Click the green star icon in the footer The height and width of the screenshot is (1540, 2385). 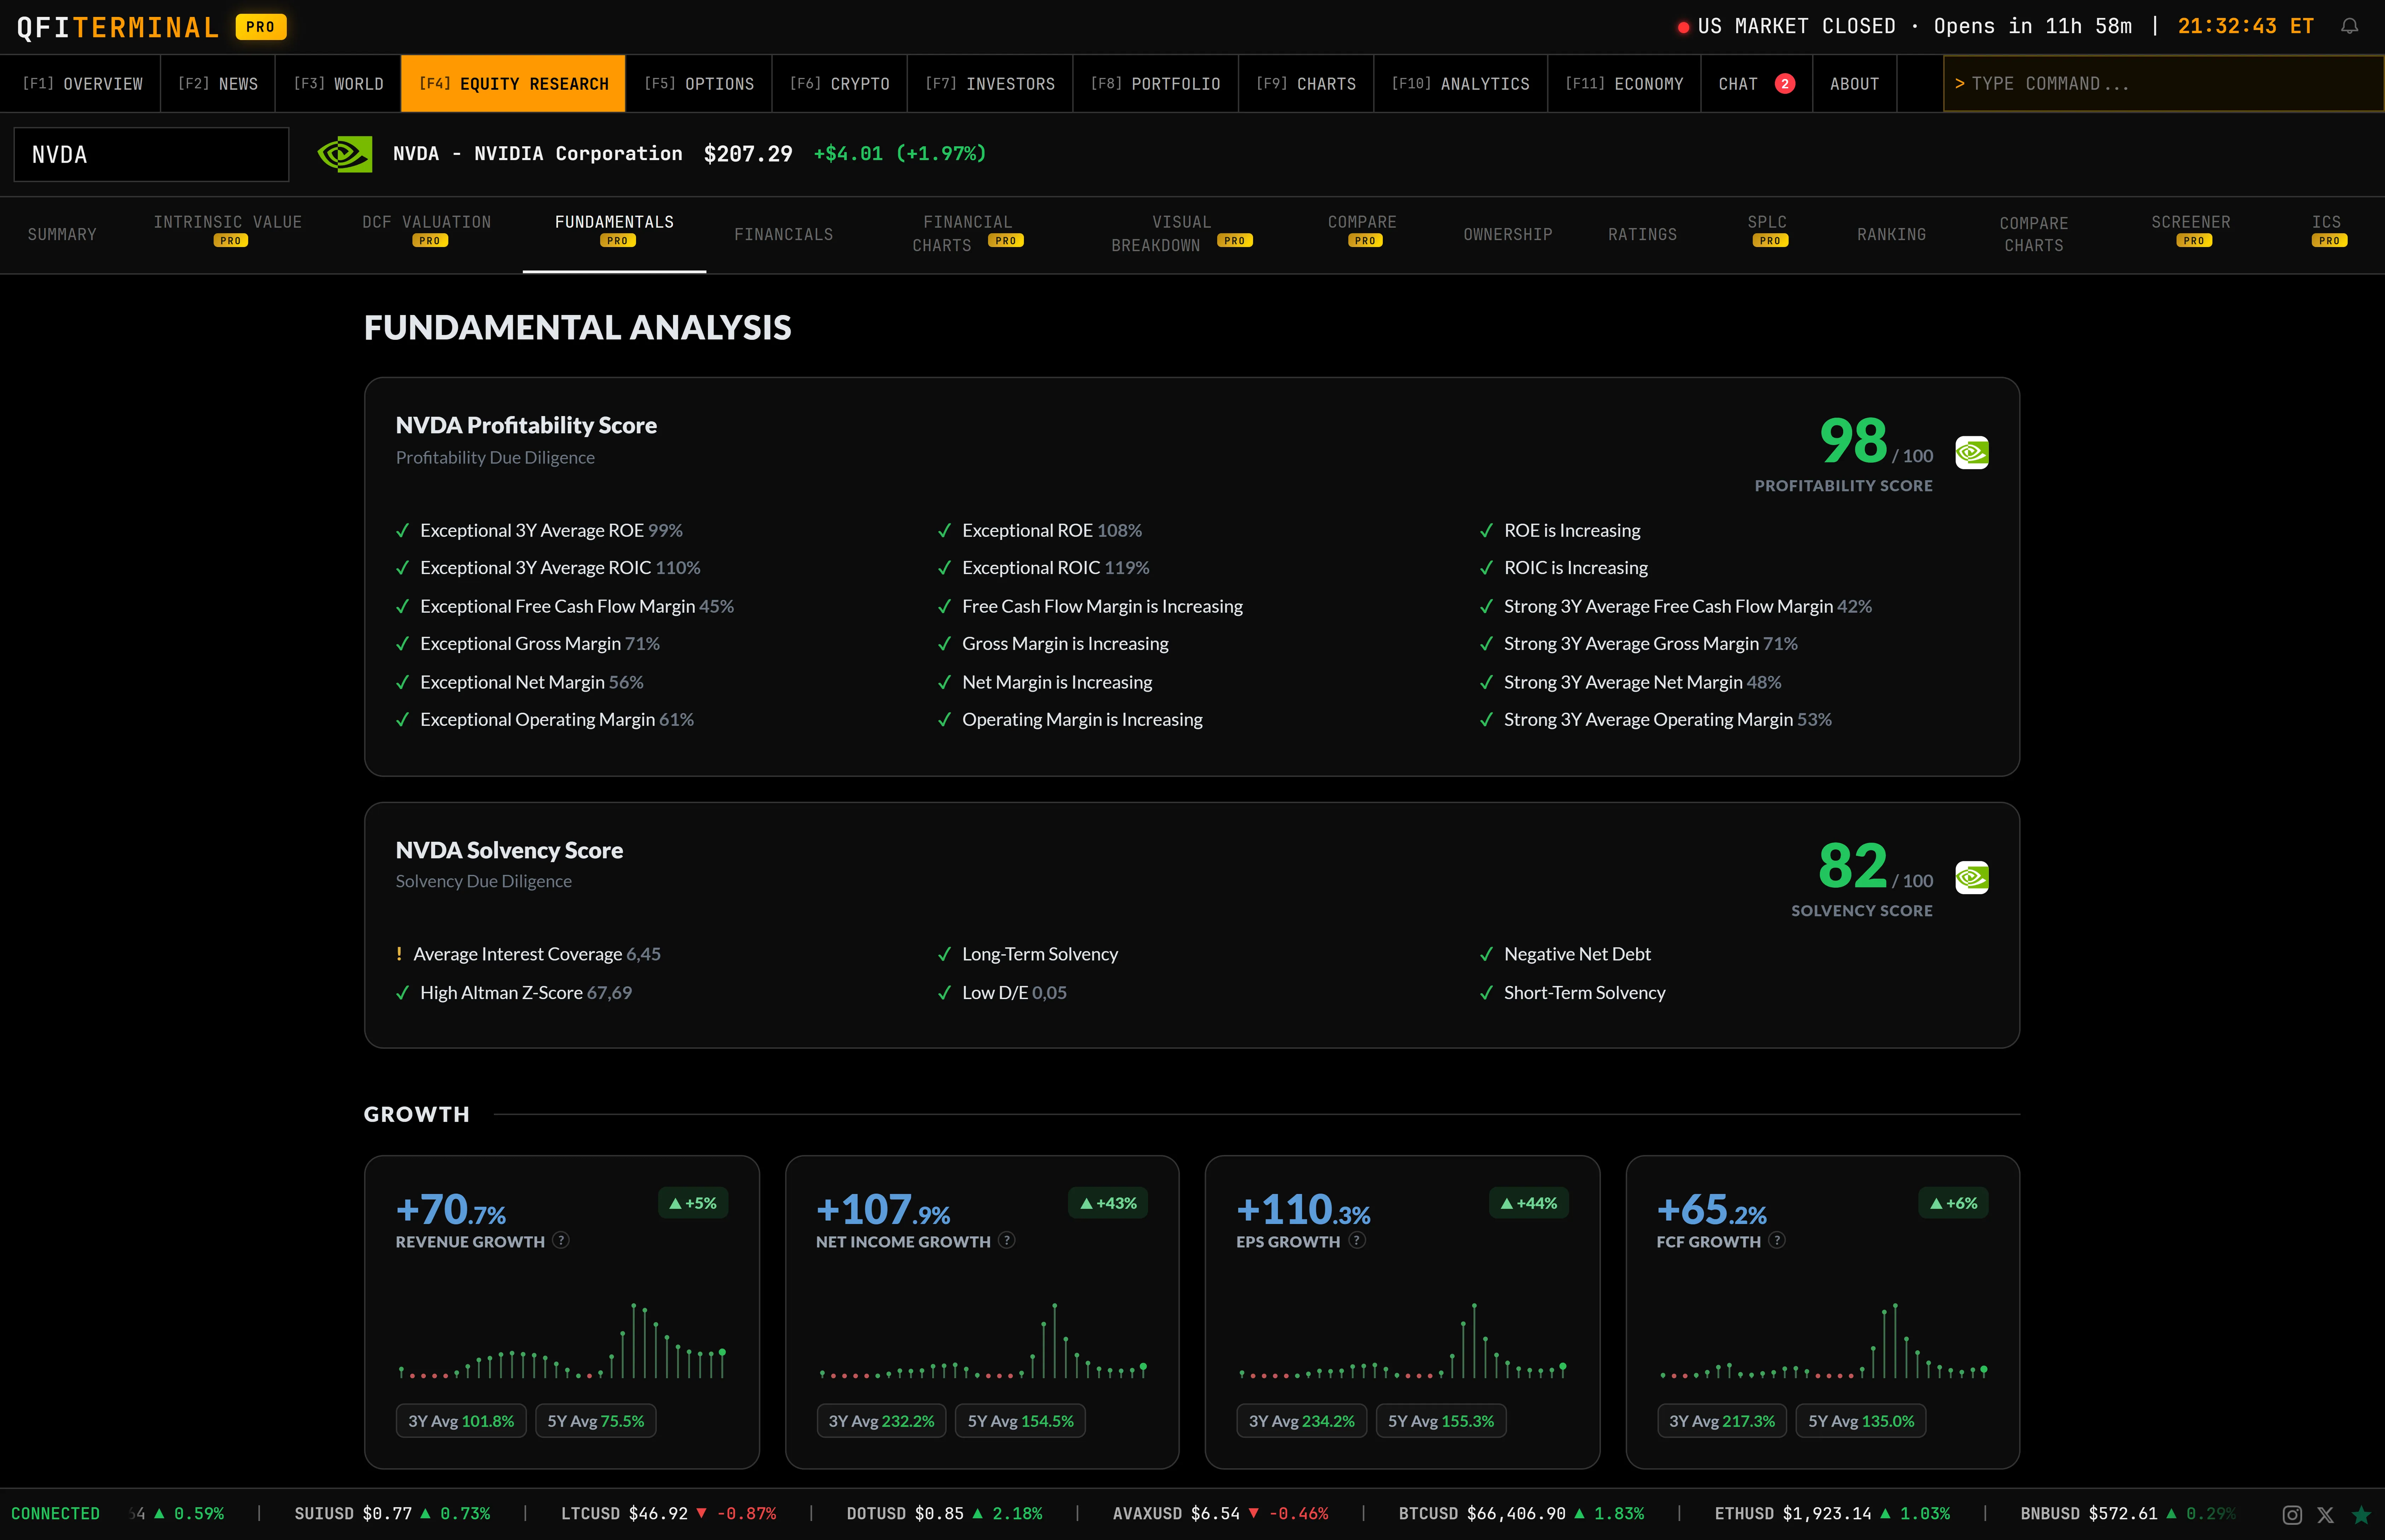2361,1515
